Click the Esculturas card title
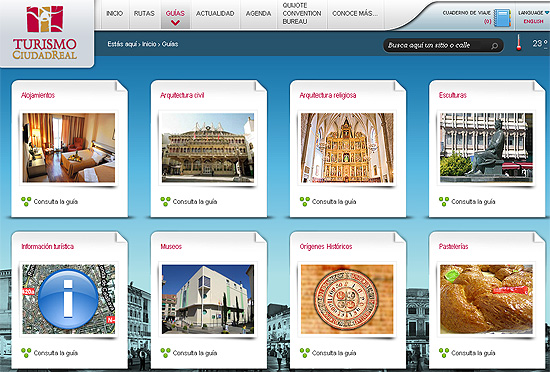The width and height of the screenshot is (550, 372). (453, 95)
